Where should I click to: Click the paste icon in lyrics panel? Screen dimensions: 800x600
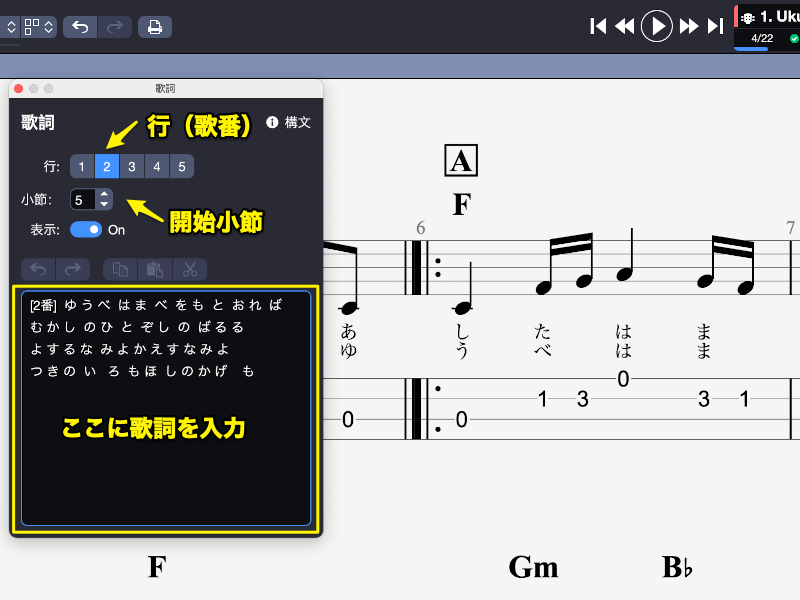click(x=153, y=268)
